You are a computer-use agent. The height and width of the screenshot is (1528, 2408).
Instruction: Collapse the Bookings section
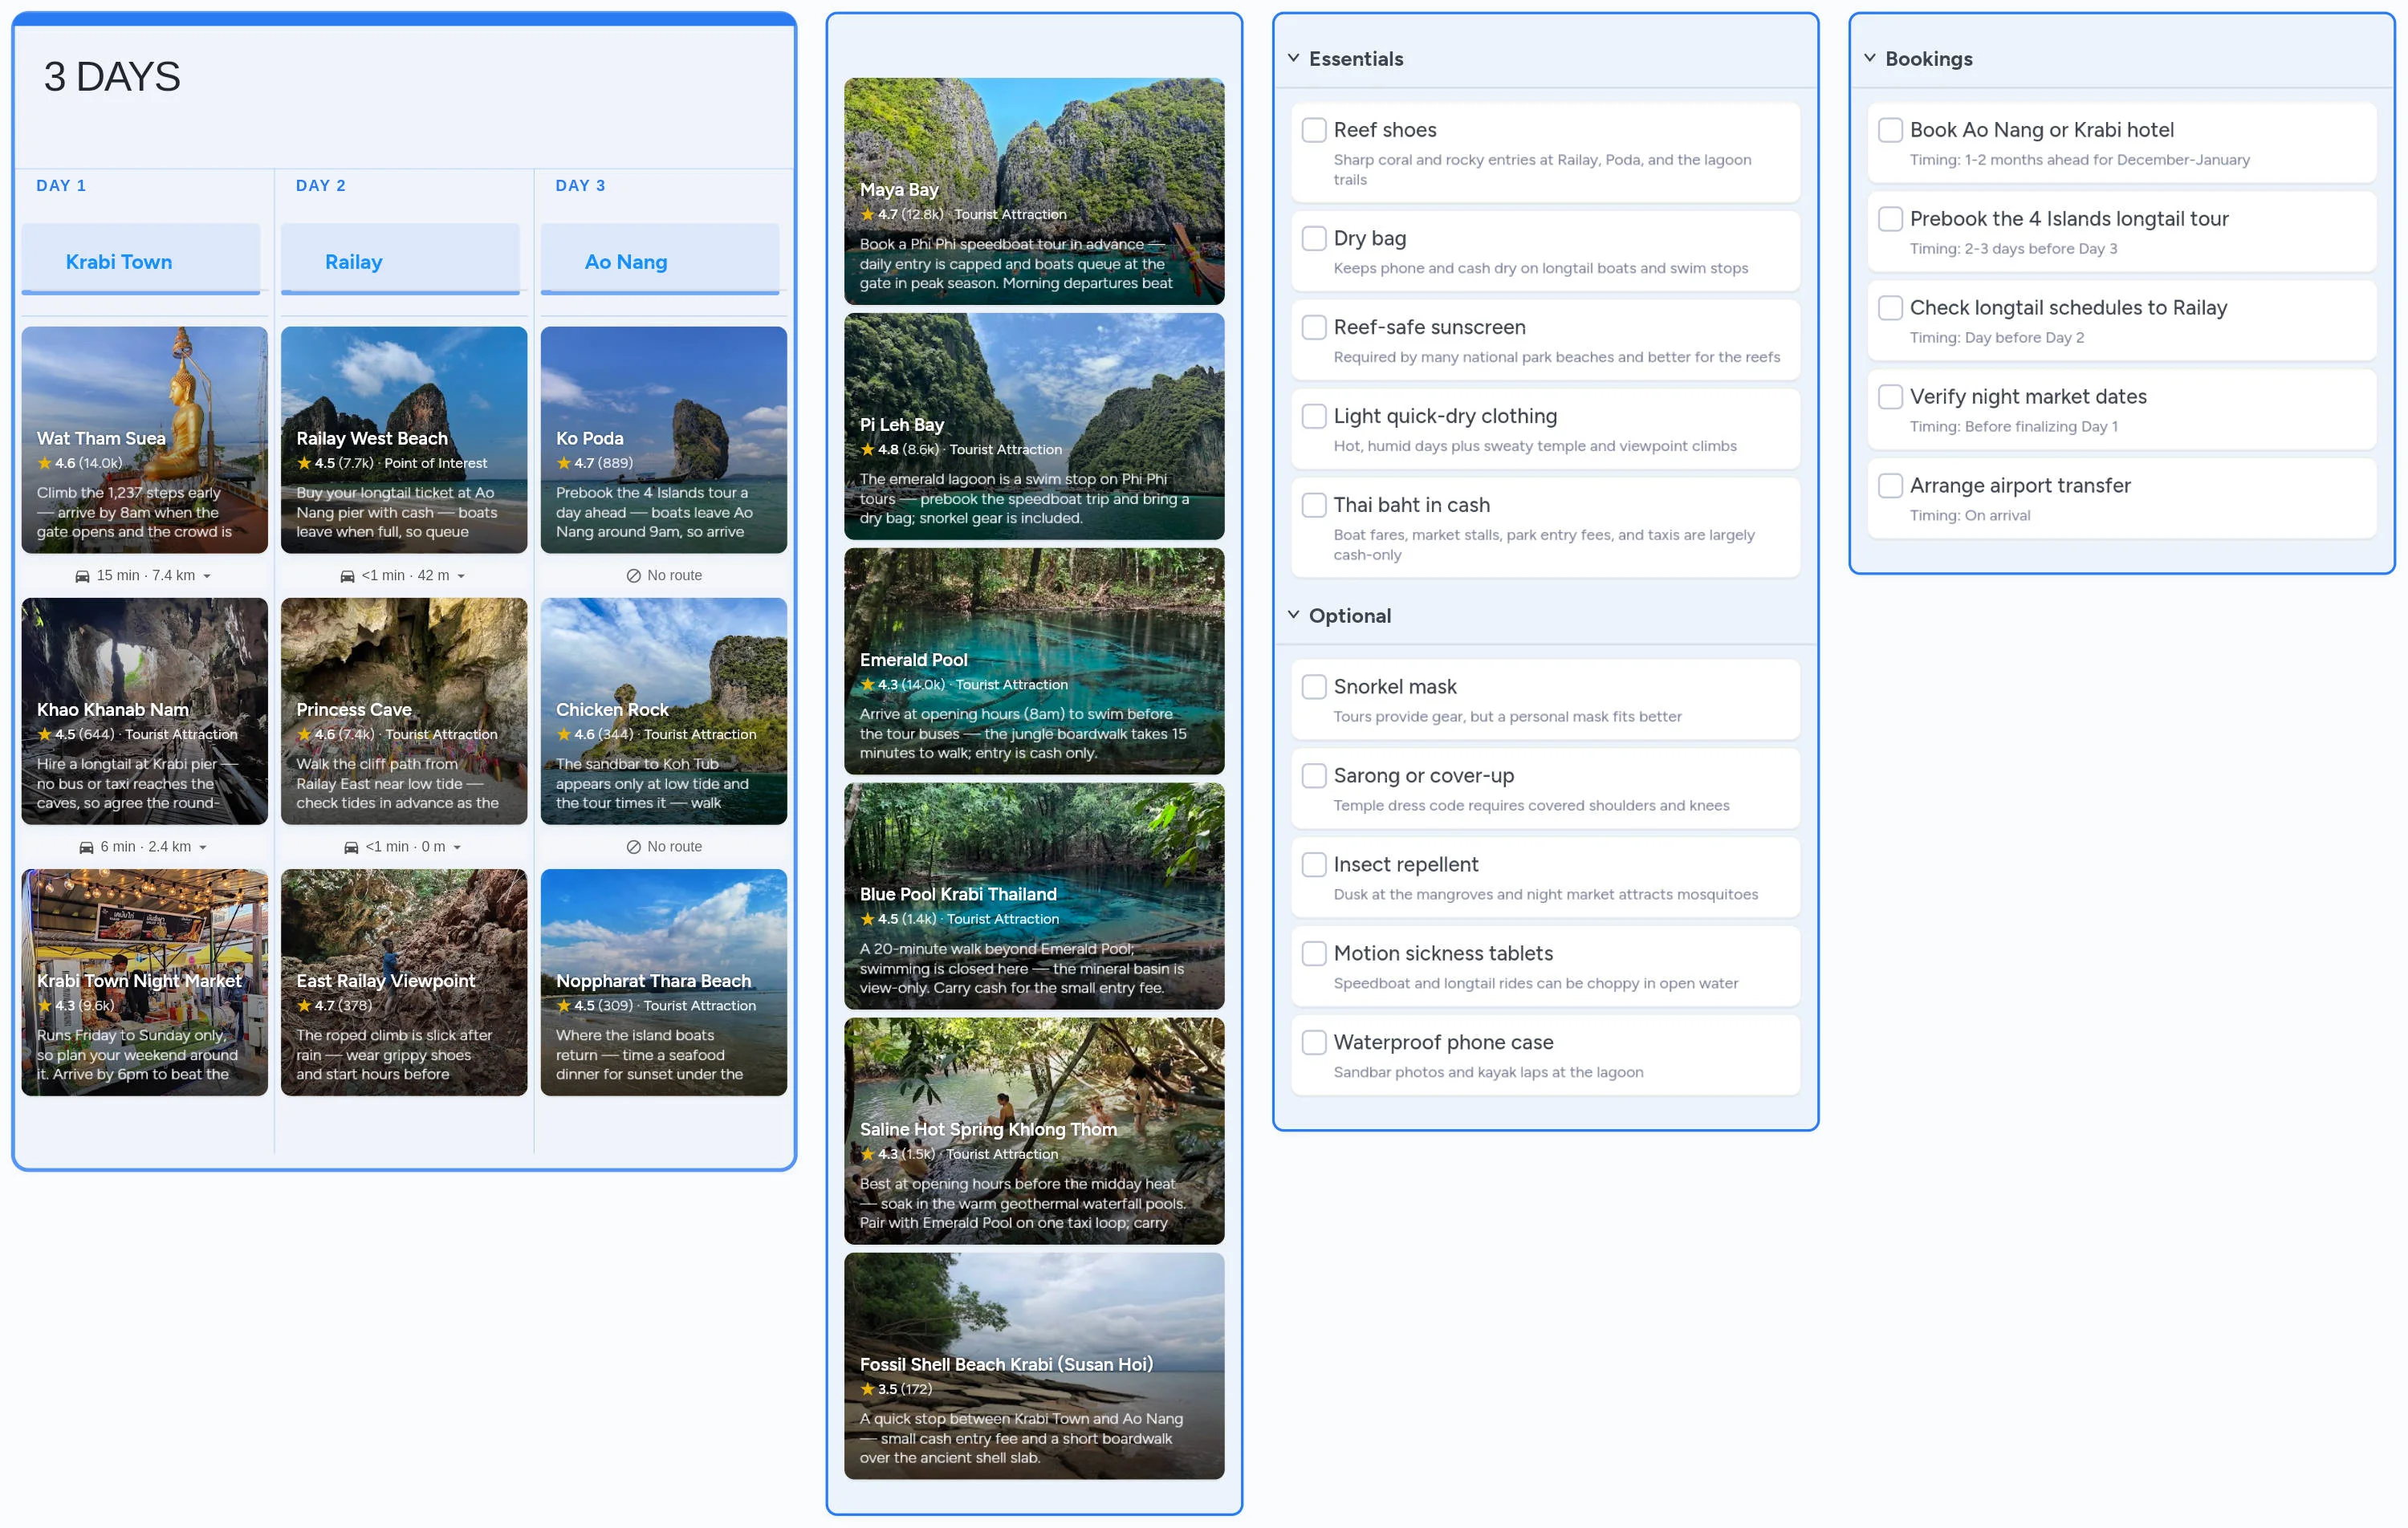click(1869, 58)
